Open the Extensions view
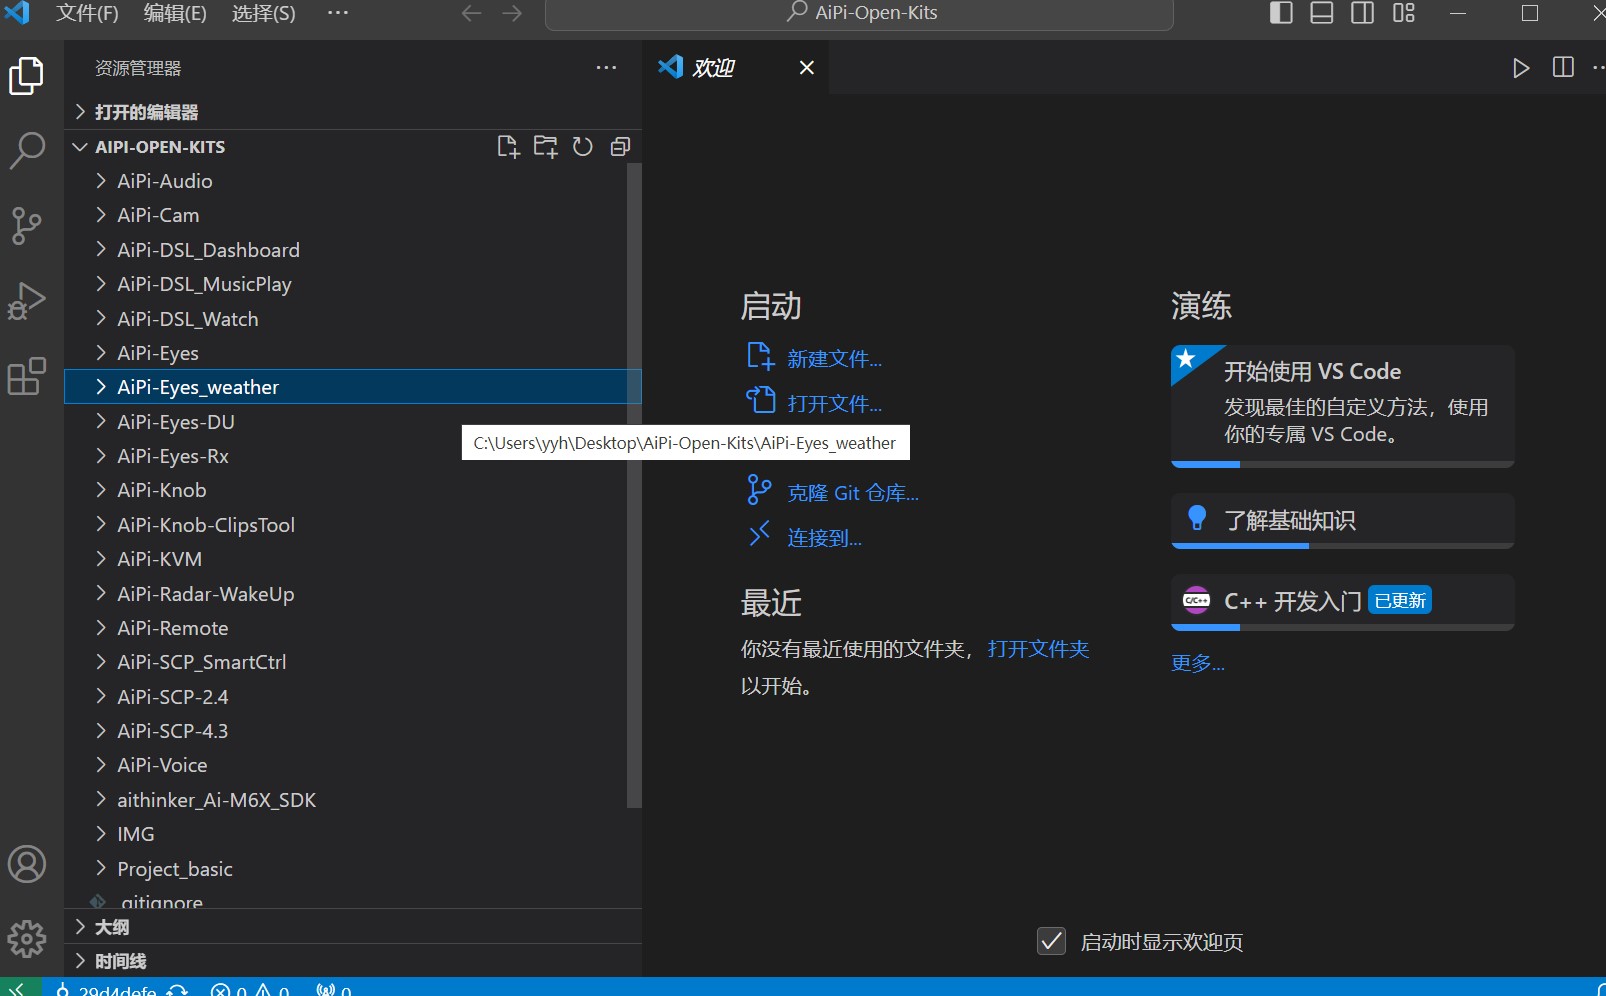1606x996 pixels. pos(27,376)
